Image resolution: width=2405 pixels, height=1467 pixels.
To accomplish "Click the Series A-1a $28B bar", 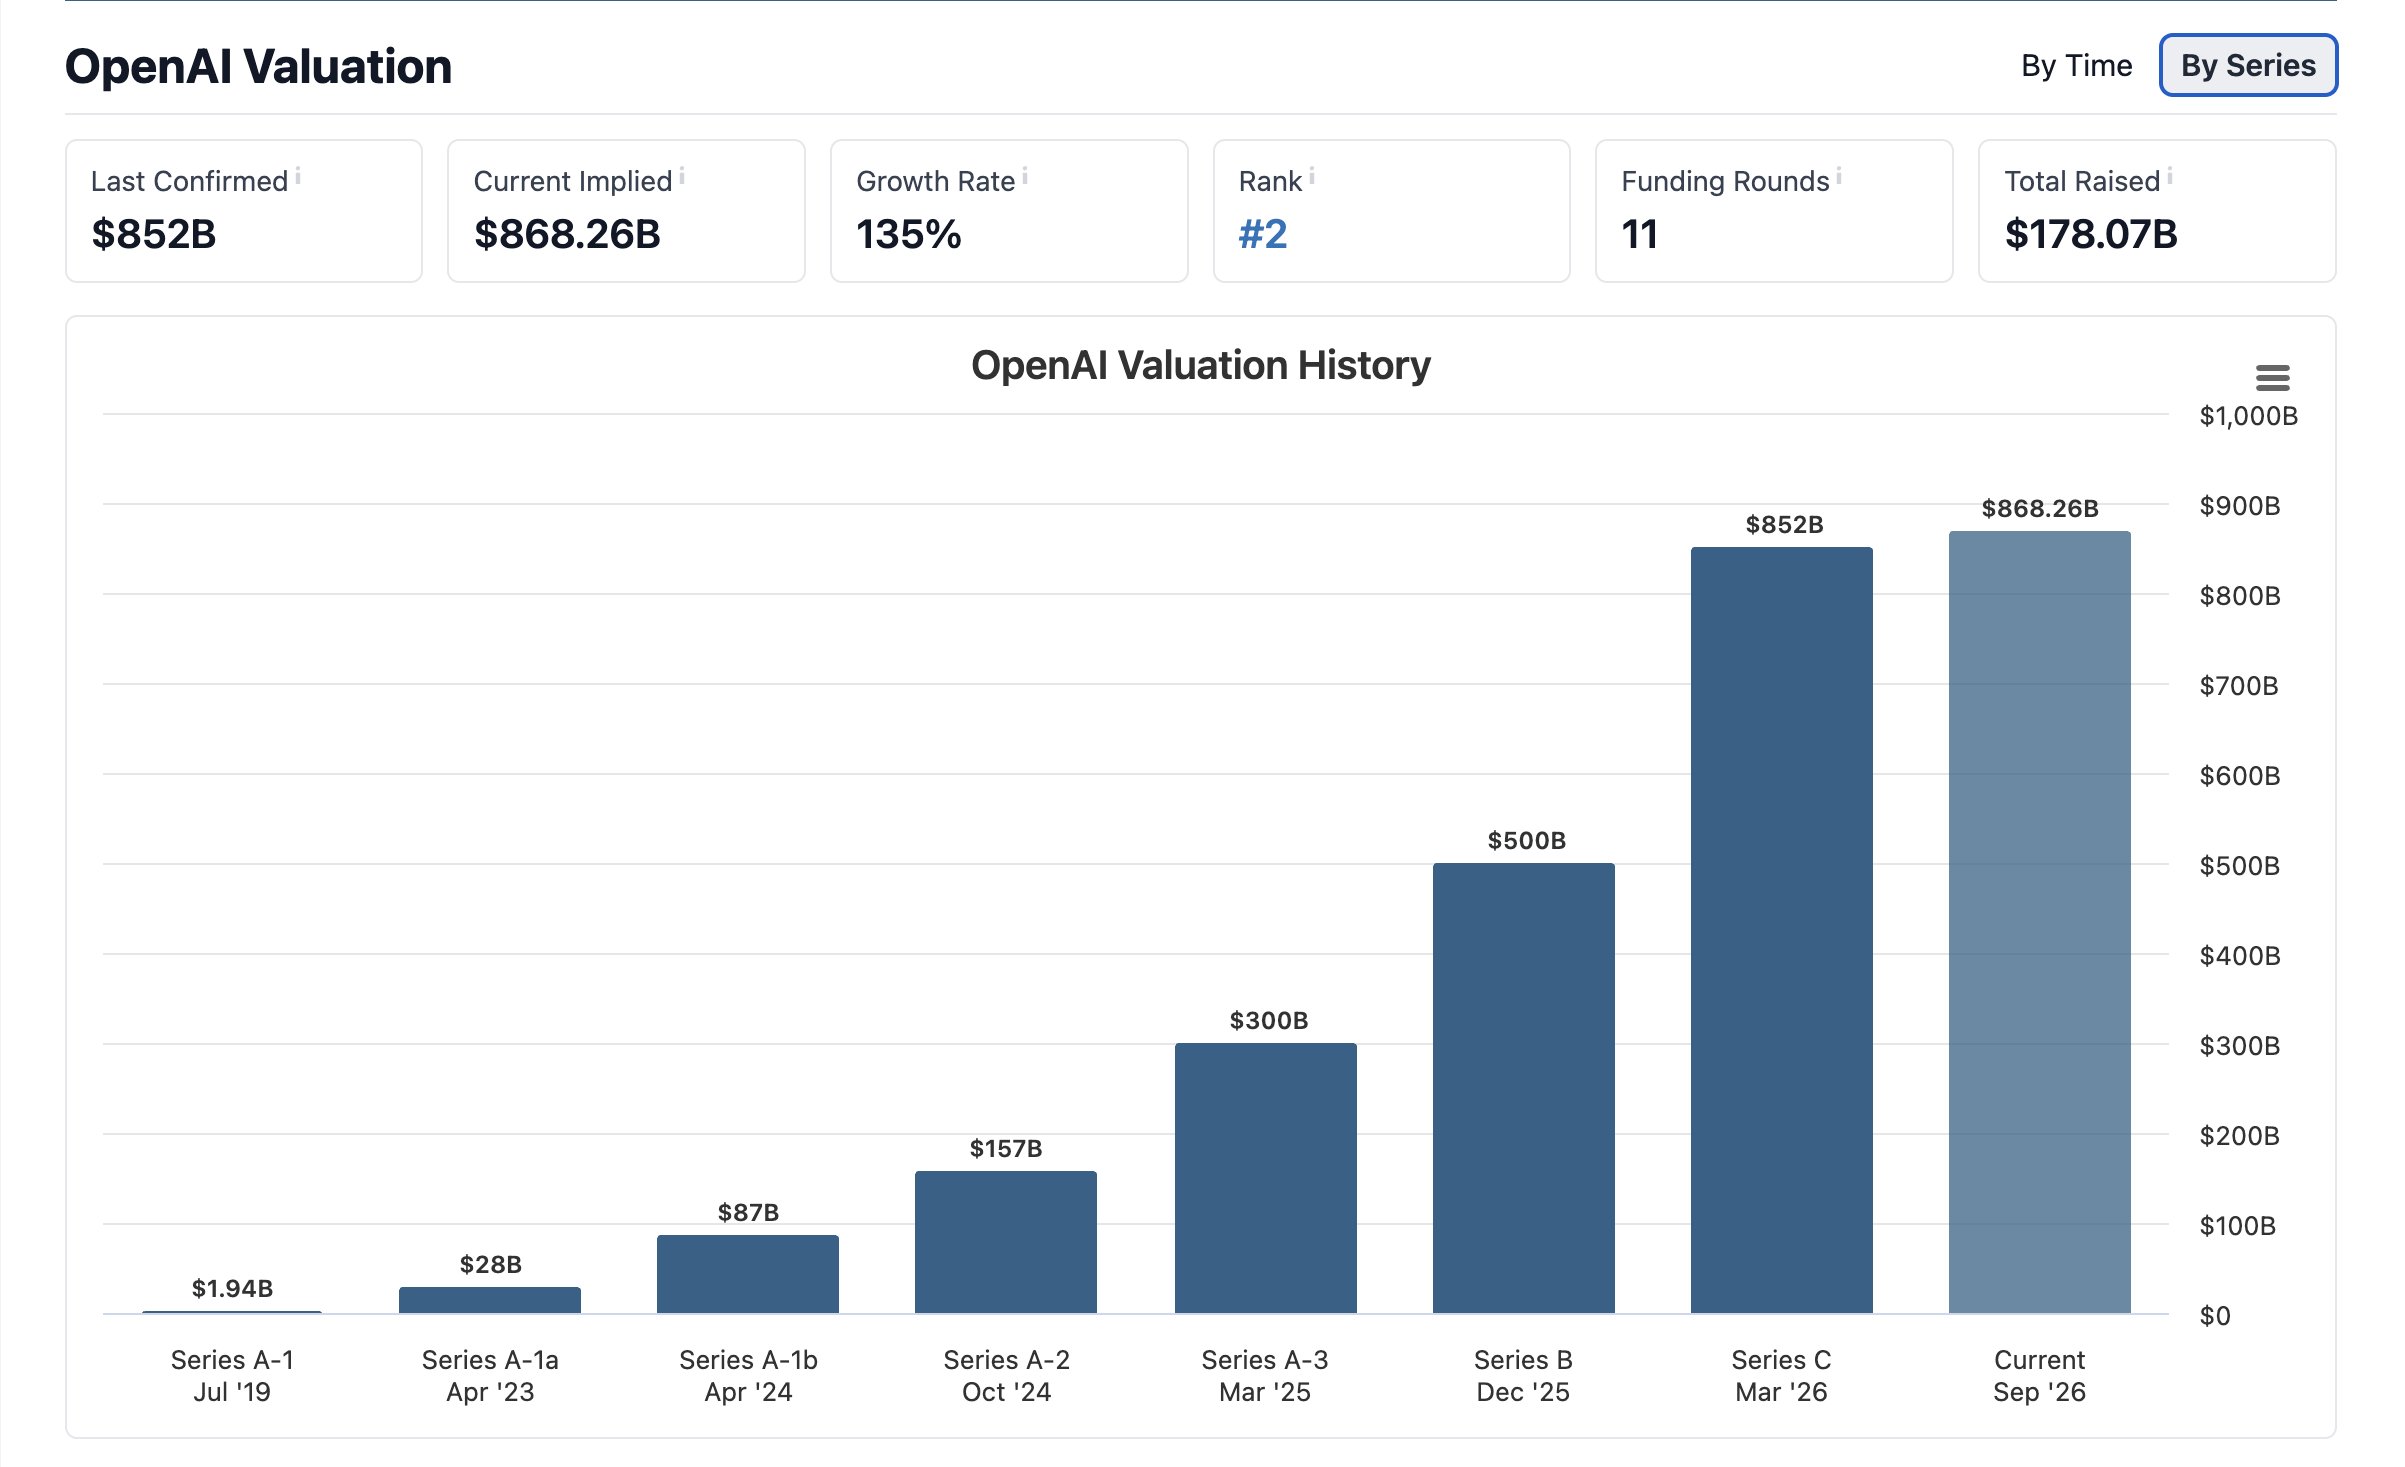I will (x=490, y=1300).
